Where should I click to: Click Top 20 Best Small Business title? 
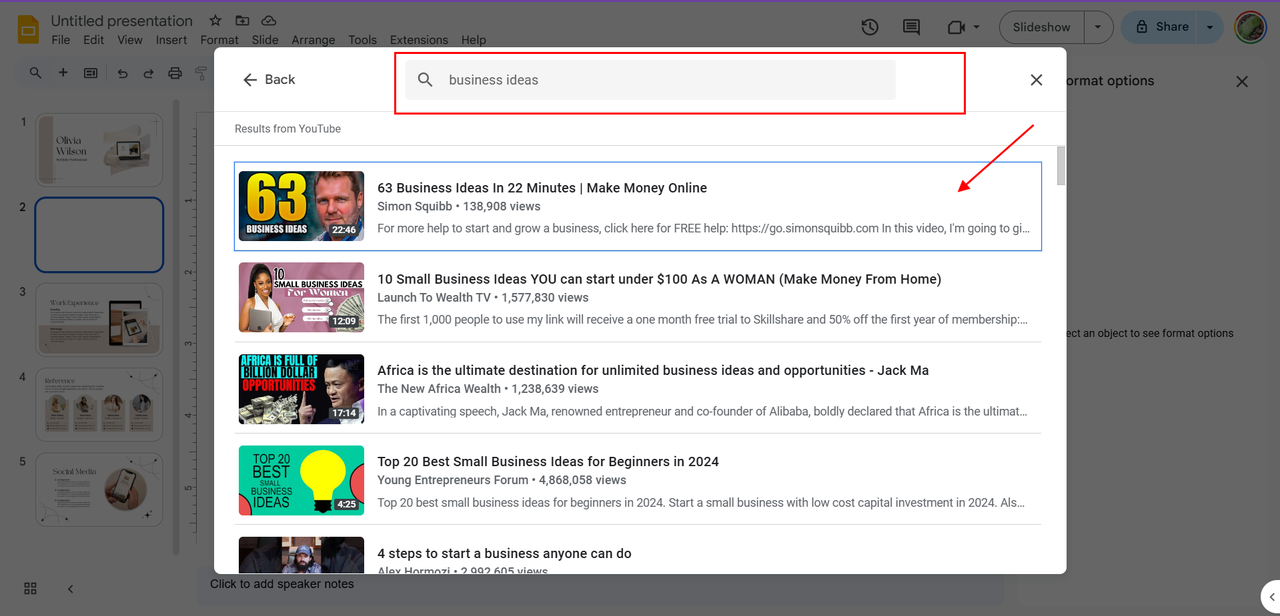(548, 462)
